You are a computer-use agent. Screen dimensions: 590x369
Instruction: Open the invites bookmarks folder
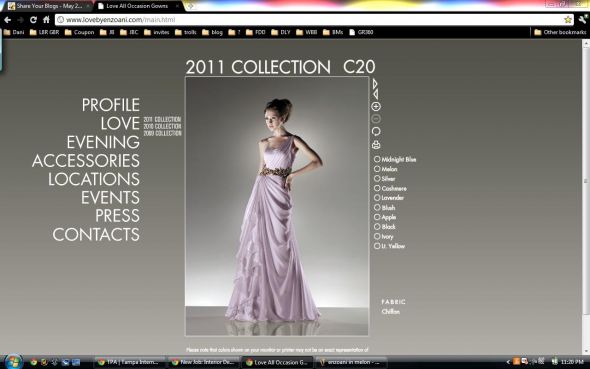pos(157,32)
